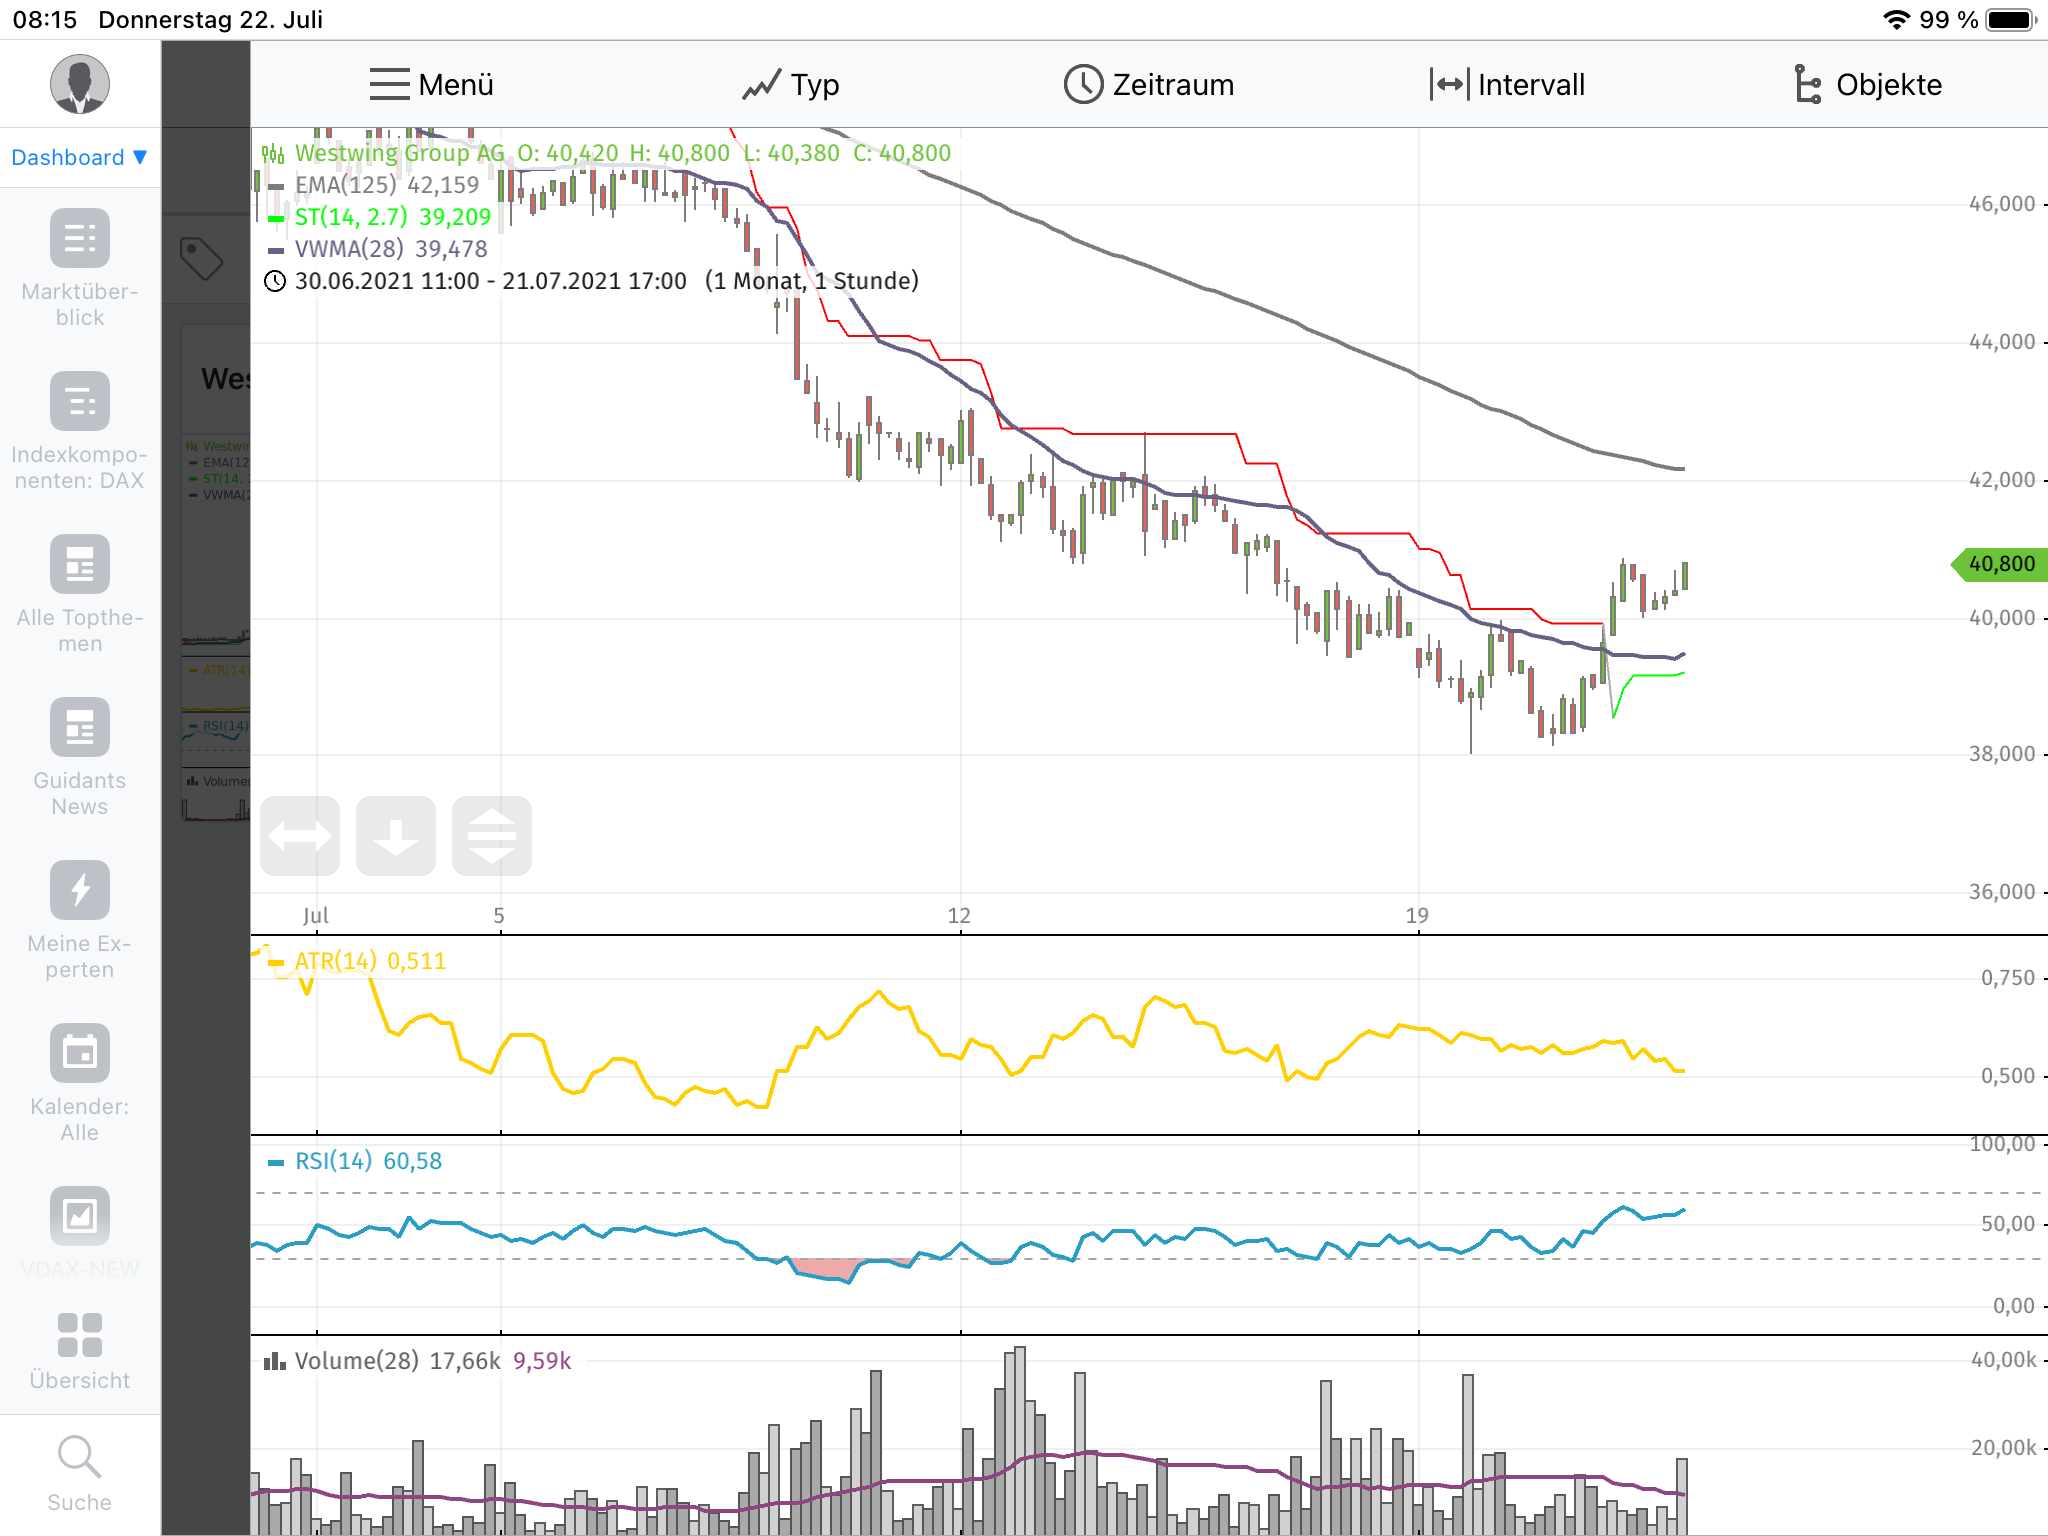This screenshot has height=1536, width=2048.
Task: Open the Menü hamburger menu
Action: tap(431, 85)
